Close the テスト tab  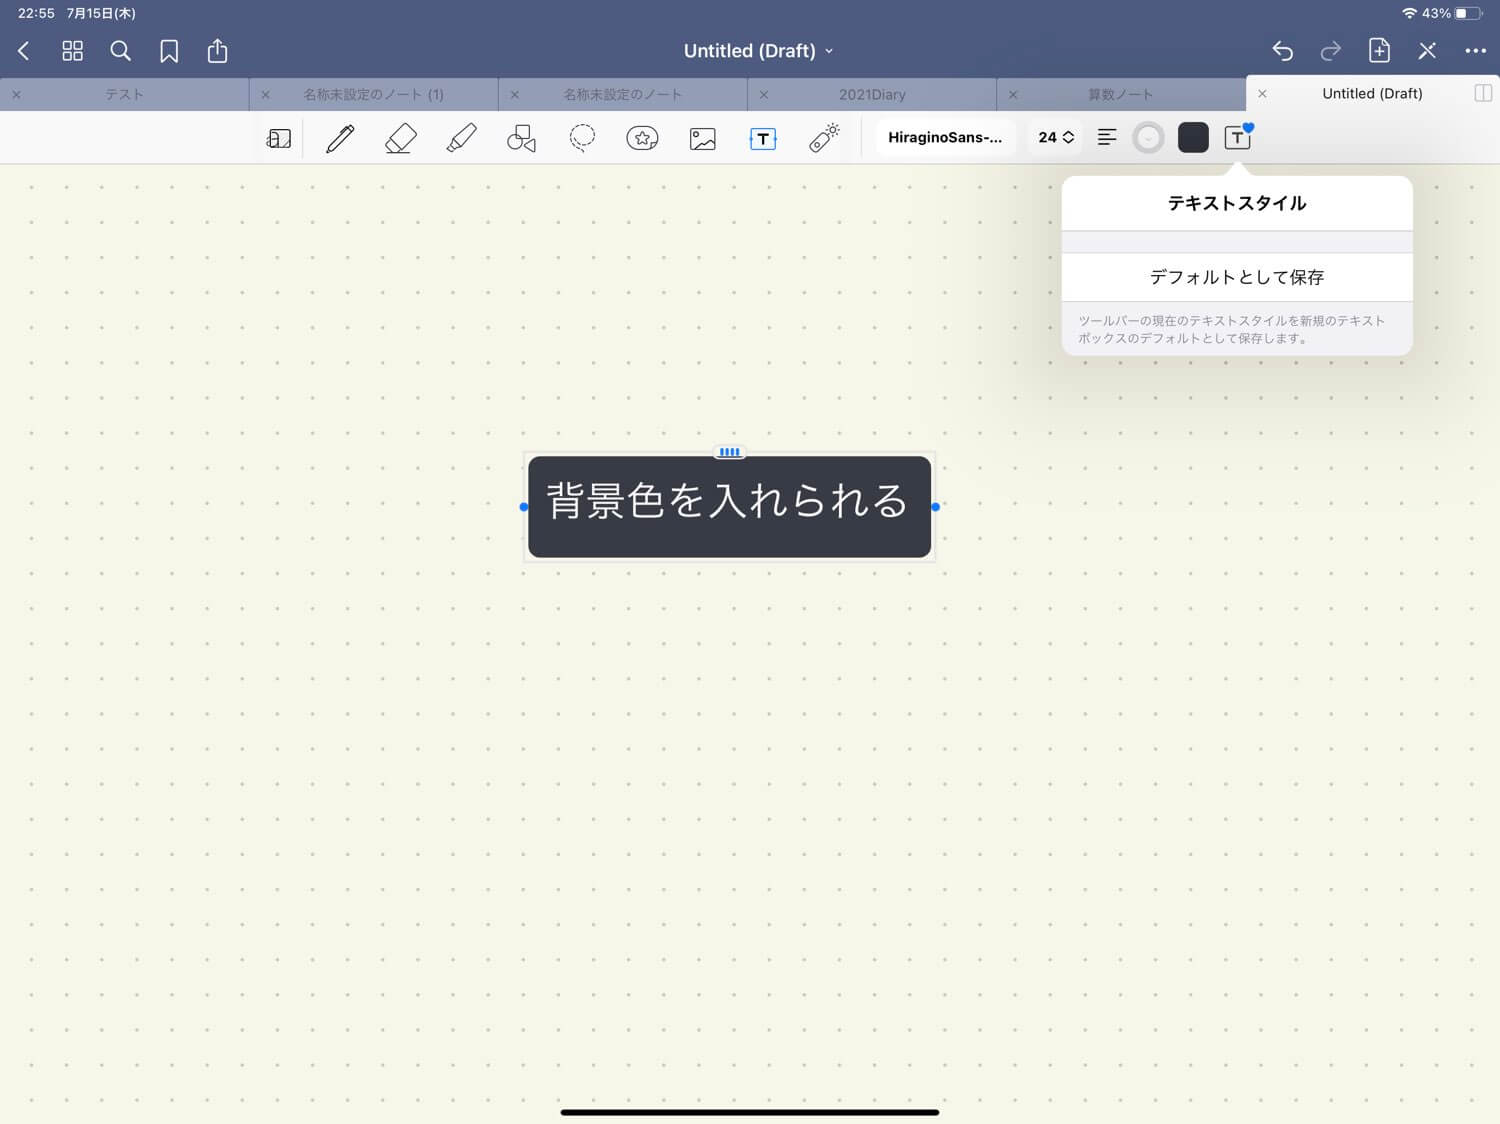coord(16,94)
